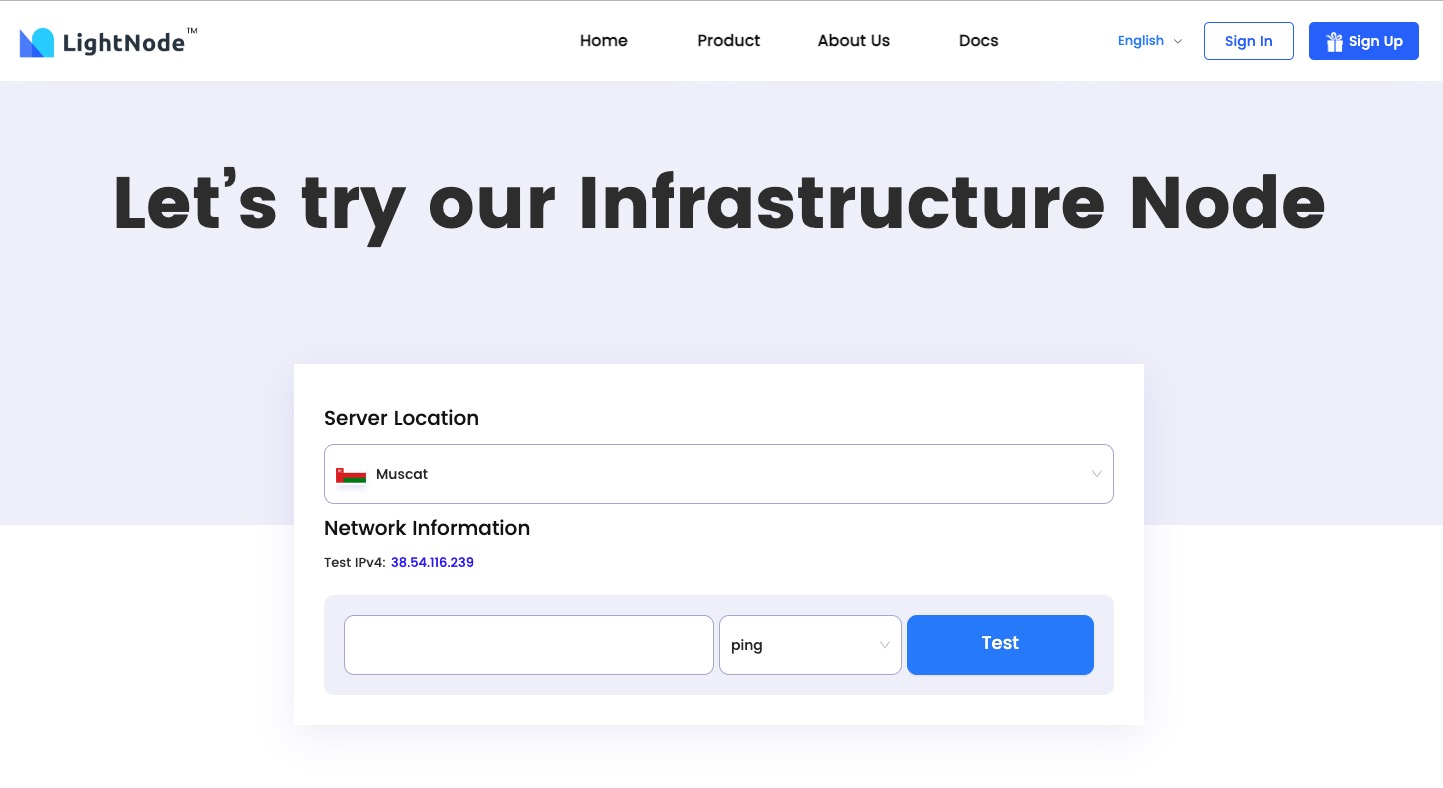Click the LightNode logo icon

pos(35,41)
